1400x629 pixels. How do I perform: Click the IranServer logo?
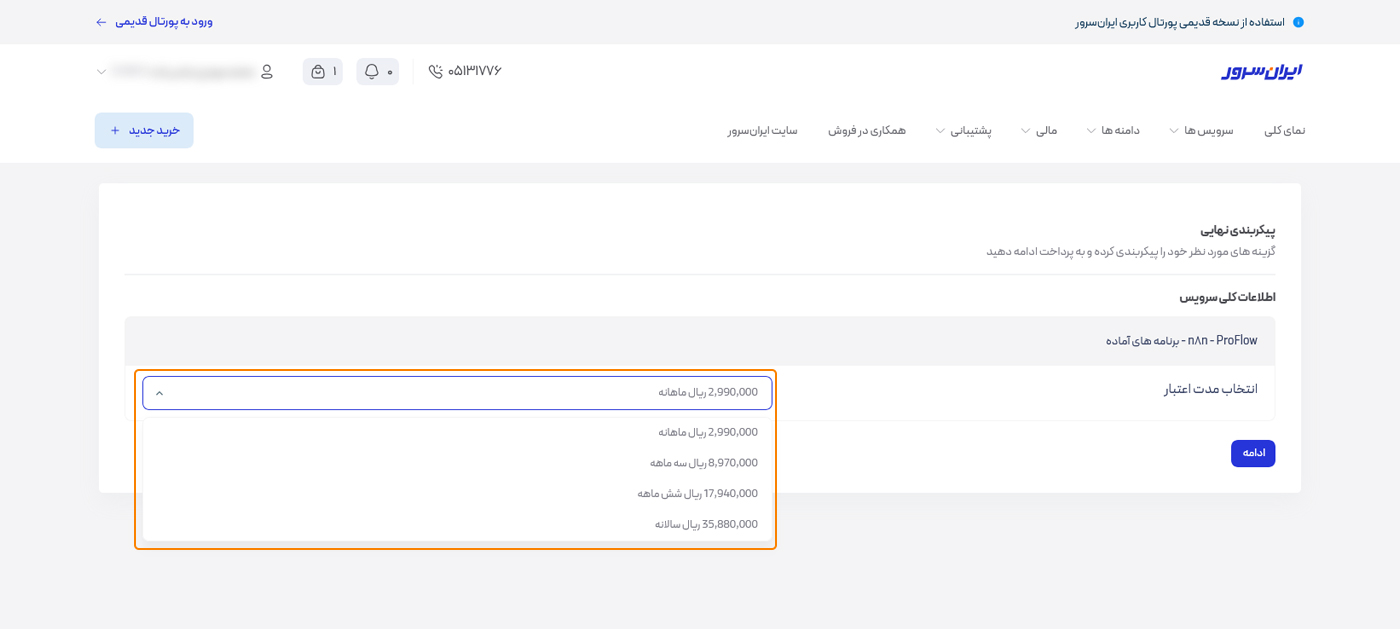point(1261,71)
